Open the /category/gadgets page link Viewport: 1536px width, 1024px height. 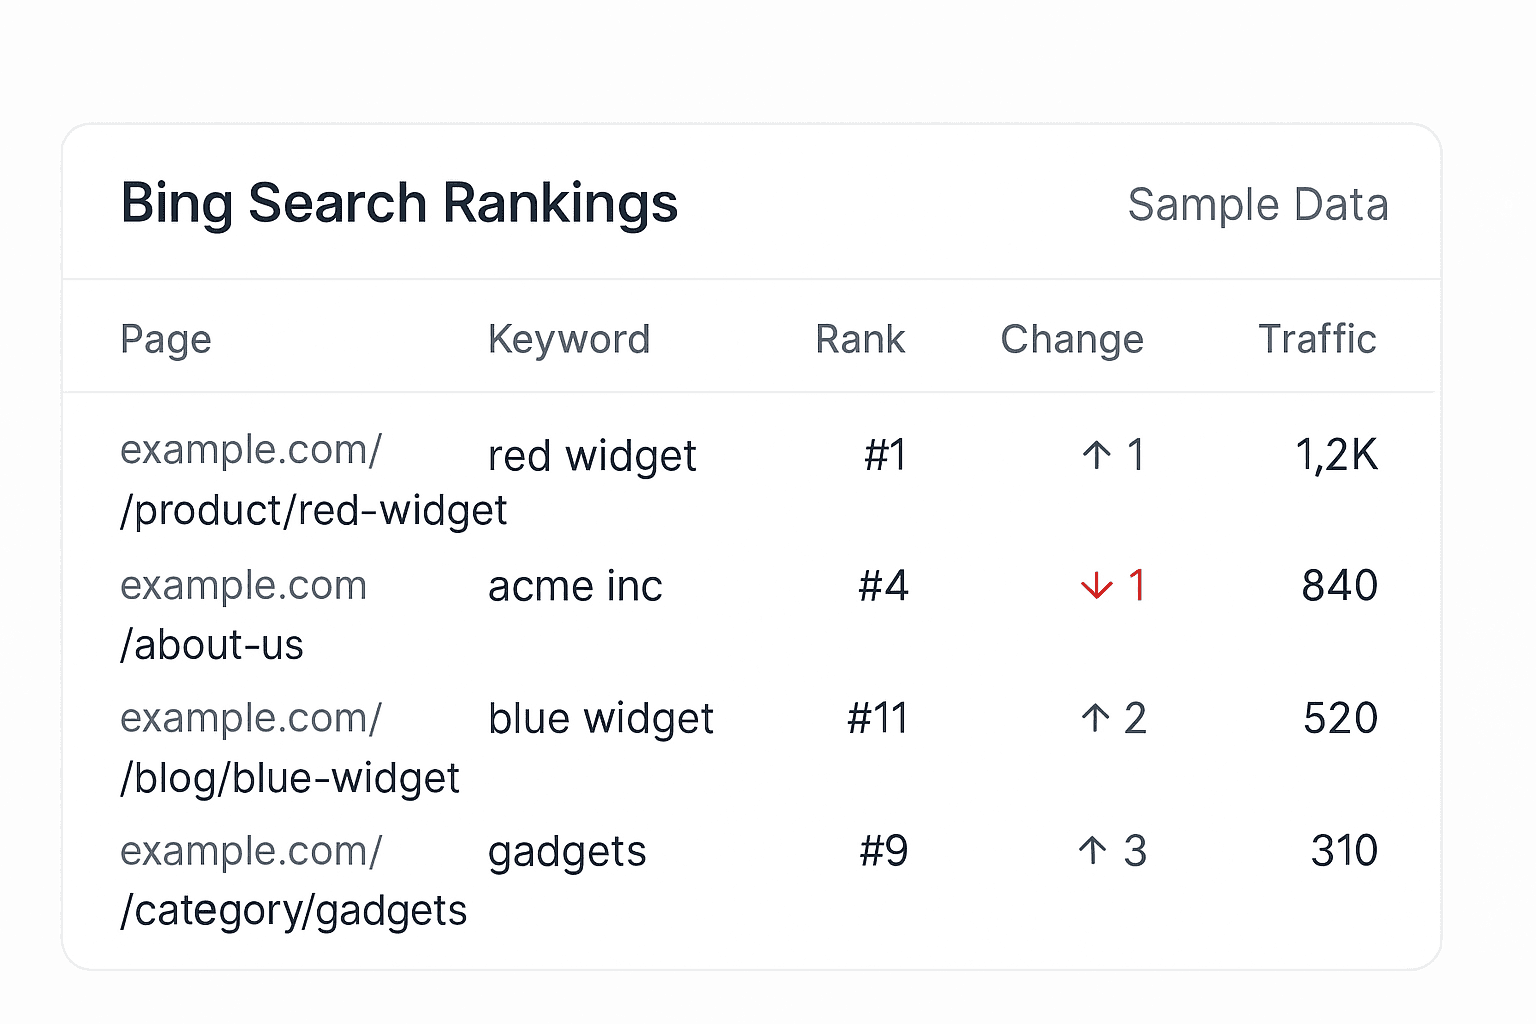coord(293,911)
